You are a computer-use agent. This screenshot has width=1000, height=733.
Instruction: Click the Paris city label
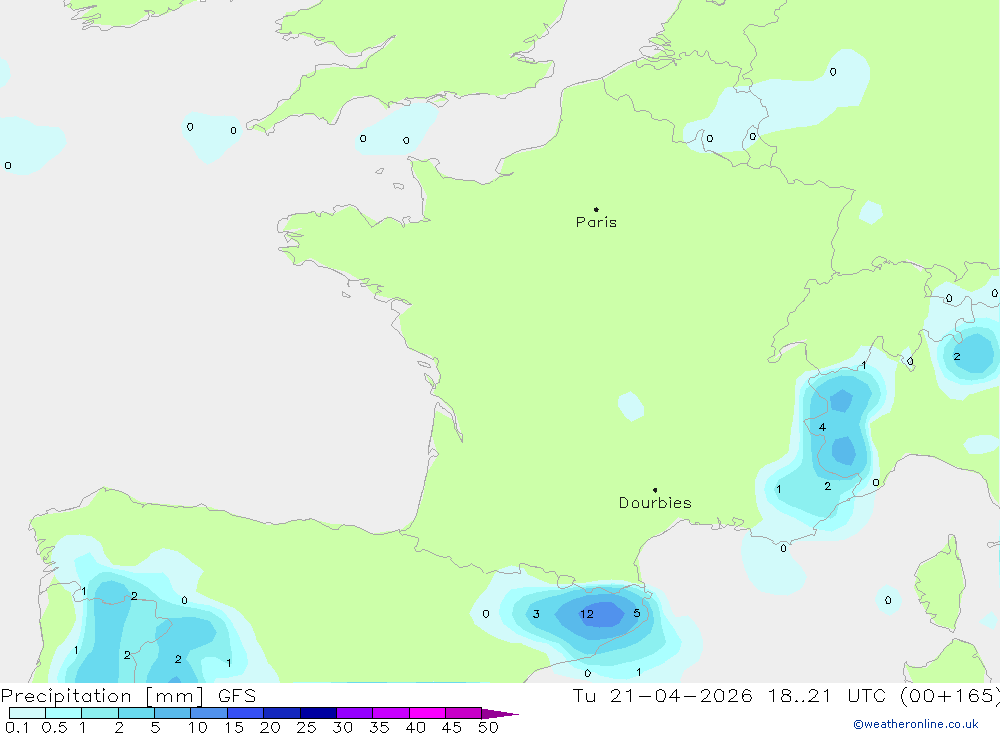click(x=596, y=222)
